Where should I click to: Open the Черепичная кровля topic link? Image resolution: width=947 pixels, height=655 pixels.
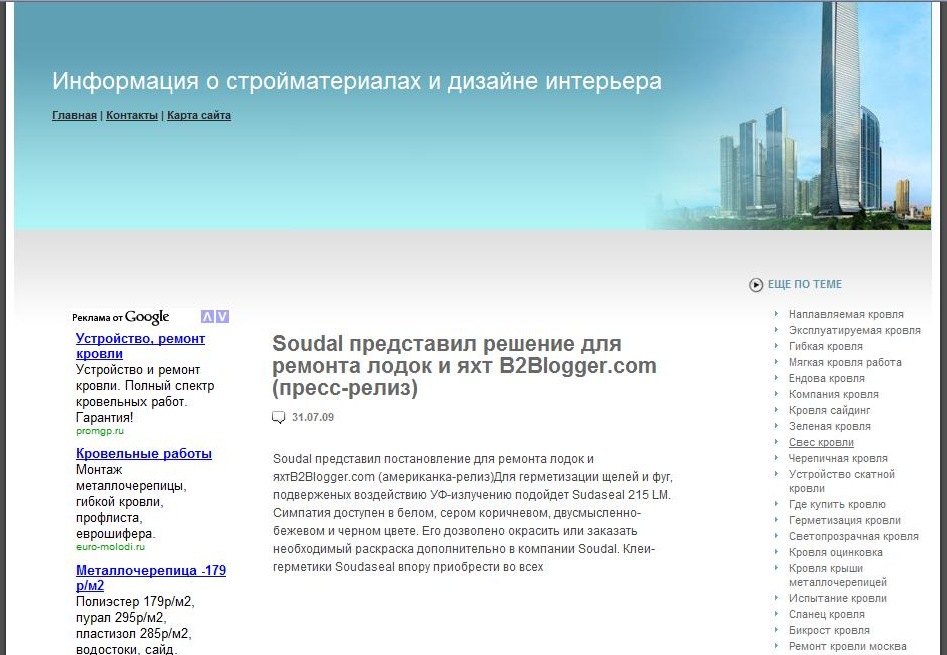[838, 458]
